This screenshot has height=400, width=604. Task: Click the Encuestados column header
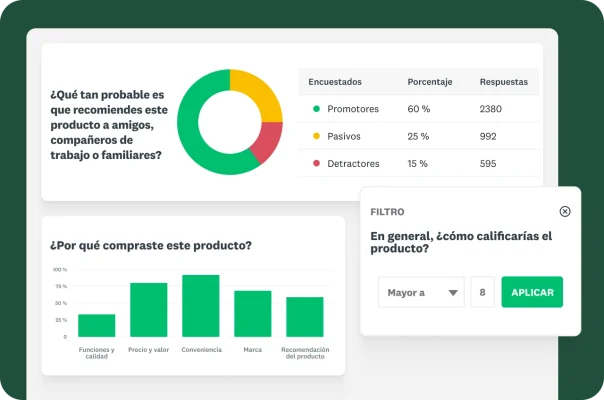click(x=335, y=82)
